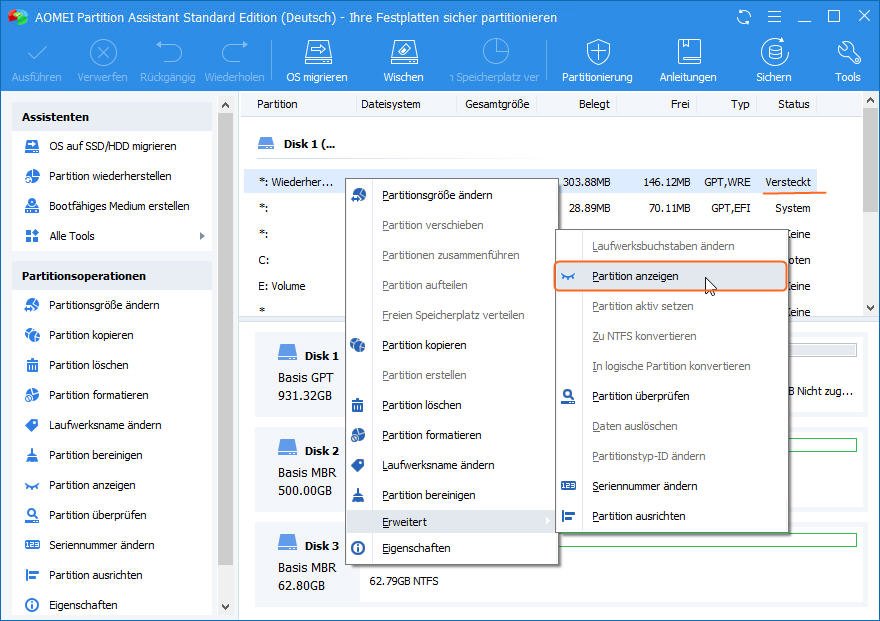Click Partition bereinigen broom icon in sidebar
880x621 pixels.
pyautogui.click(x=32, y=455)
